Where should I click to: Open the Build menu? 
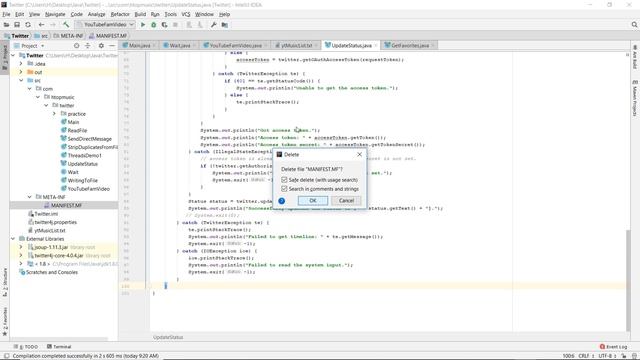pyautogui.click(x=140, y=14)
